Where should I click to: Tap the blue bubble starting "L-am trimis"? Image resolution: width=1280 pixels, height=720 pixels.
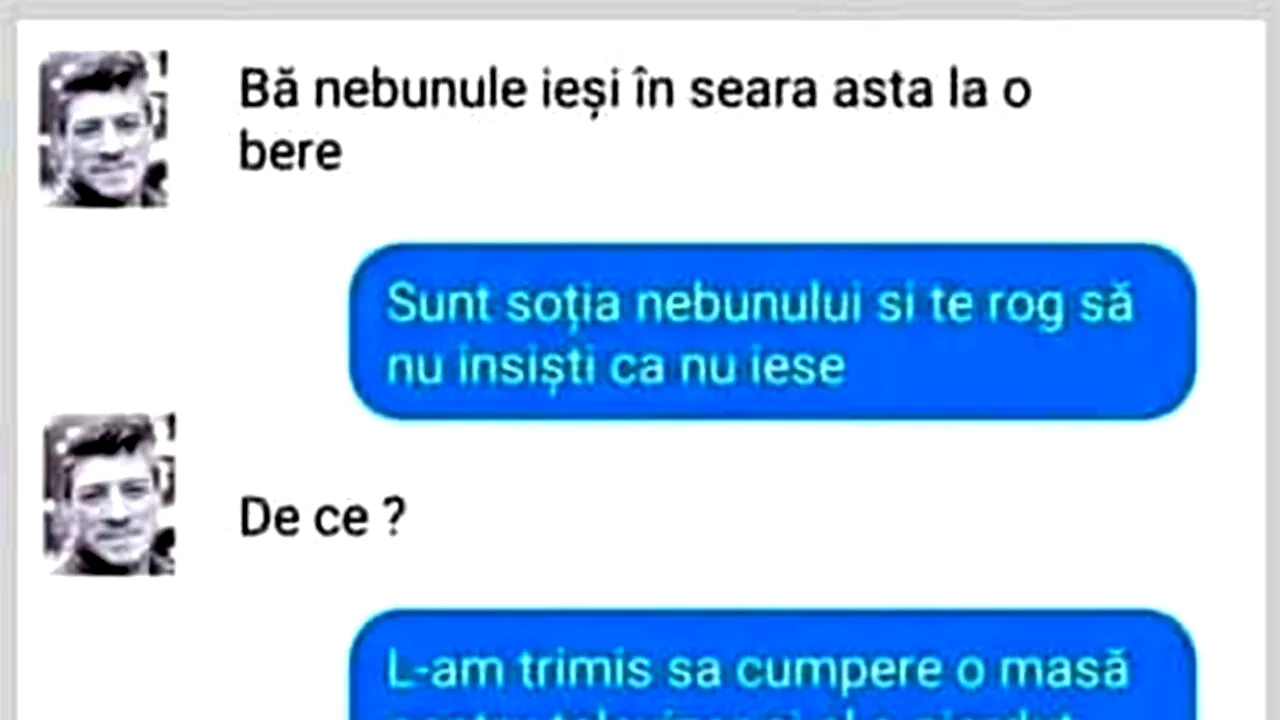click(x=772, y=665)
